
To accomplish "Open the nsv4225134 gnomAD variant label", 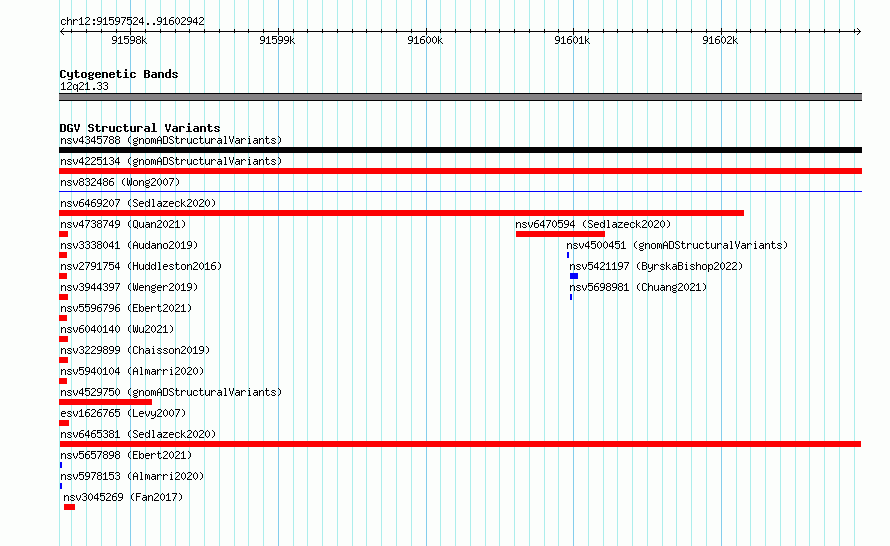I will pyautogui.click(x=171, y=161).
